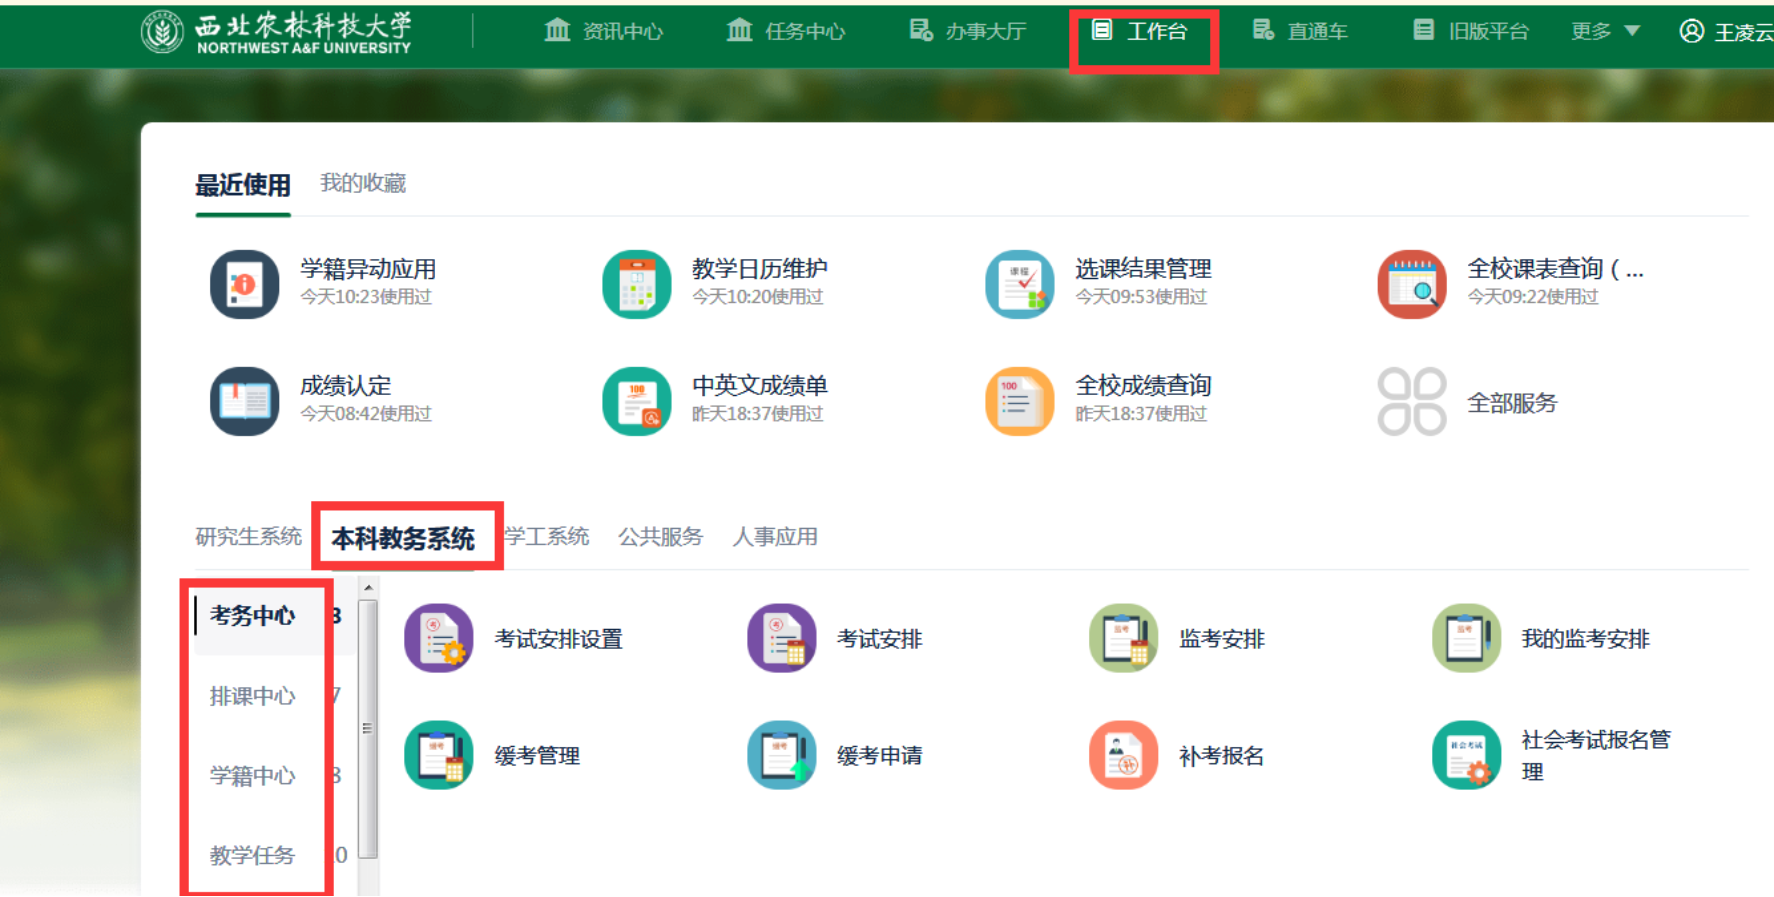
Task: Click the 选课结果管理 icon
Action: point(1019,284)
